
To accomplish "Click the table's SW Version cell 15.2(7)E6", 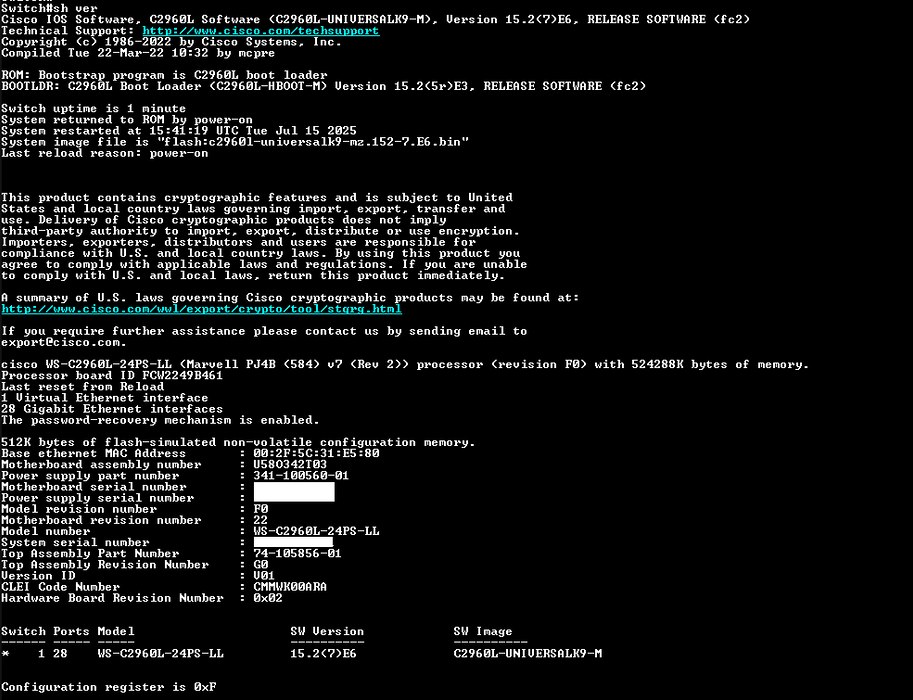I will click(324, 653).
